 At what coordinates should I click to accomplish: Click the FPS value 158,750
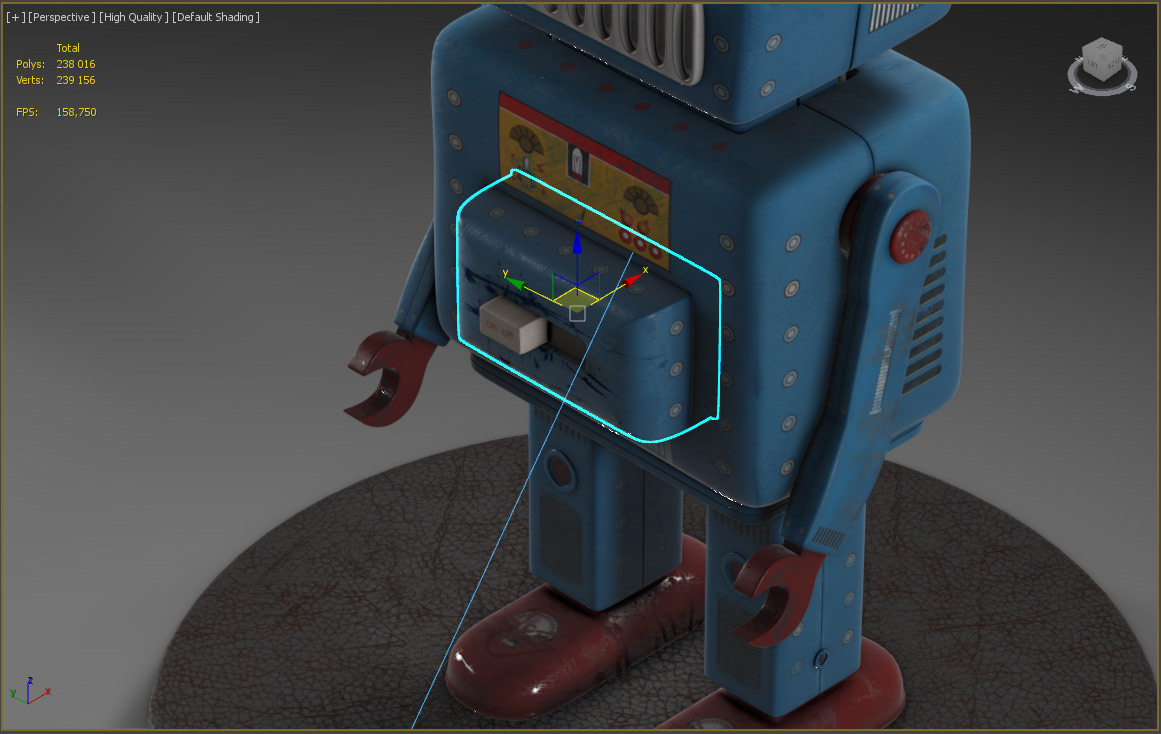[x=76, y=112]
